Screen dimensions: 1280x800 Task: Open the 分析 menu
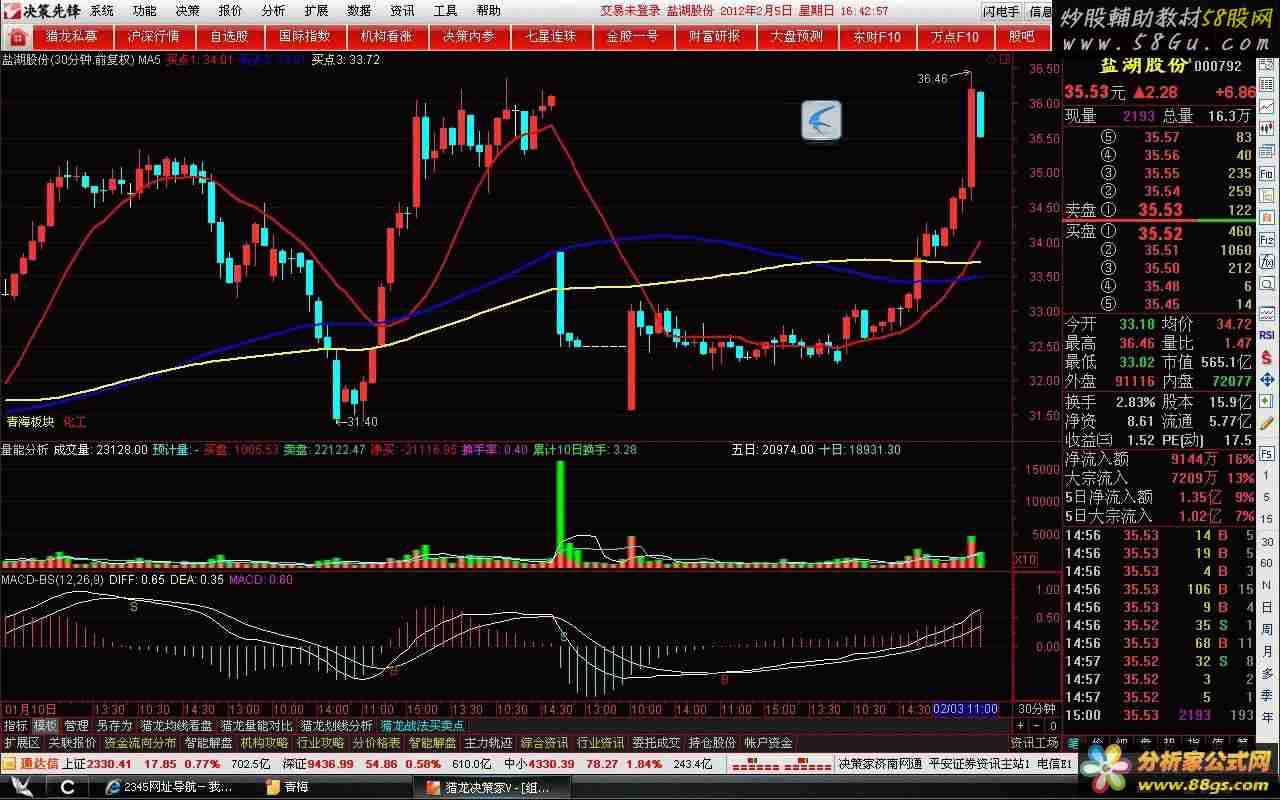(273, 11)
